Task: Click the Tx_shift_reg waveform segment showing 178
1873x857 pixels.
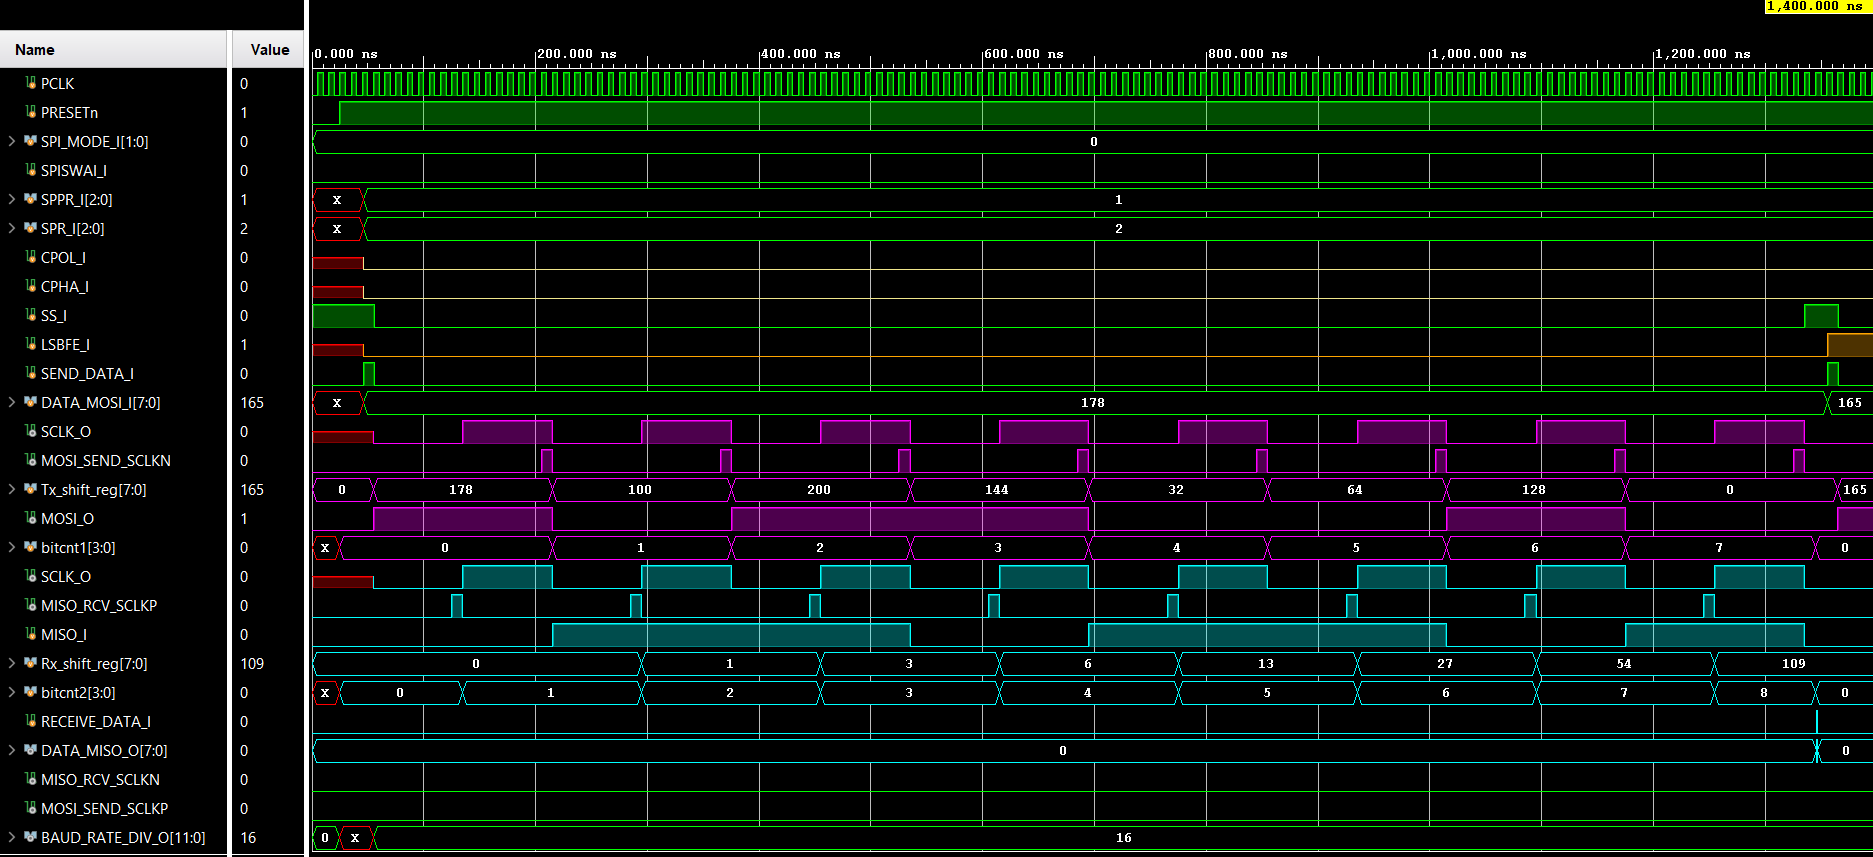Action: pyautogui.click(x=463, y=490)
